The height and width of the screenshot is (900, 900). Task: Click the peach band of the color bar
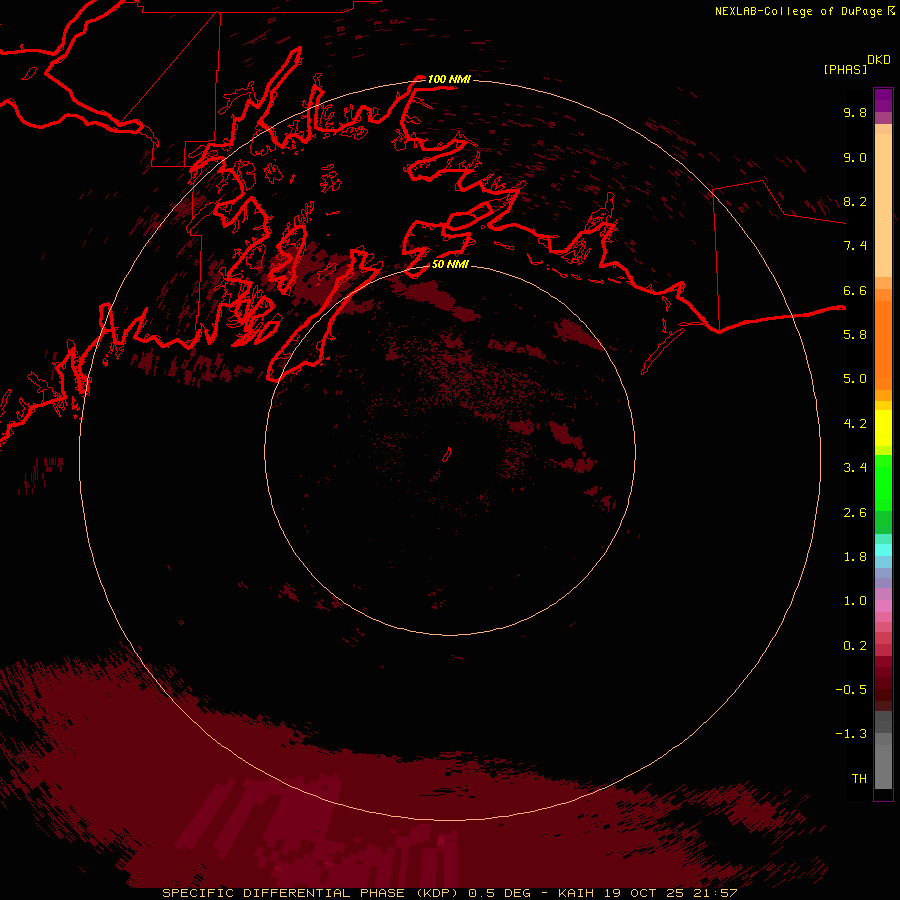pyautogui.click(x=883, y=201)
